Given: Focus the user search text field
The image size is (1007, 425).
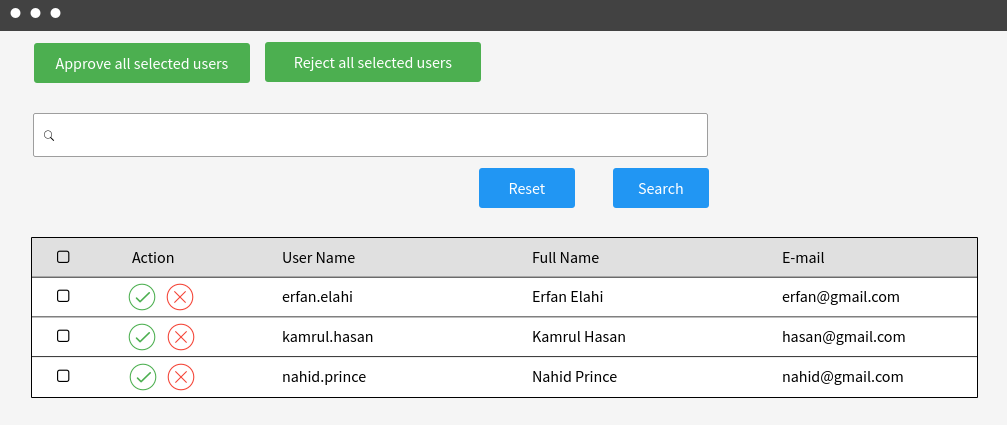Looking at the screenshot, I should click(371, 135).
